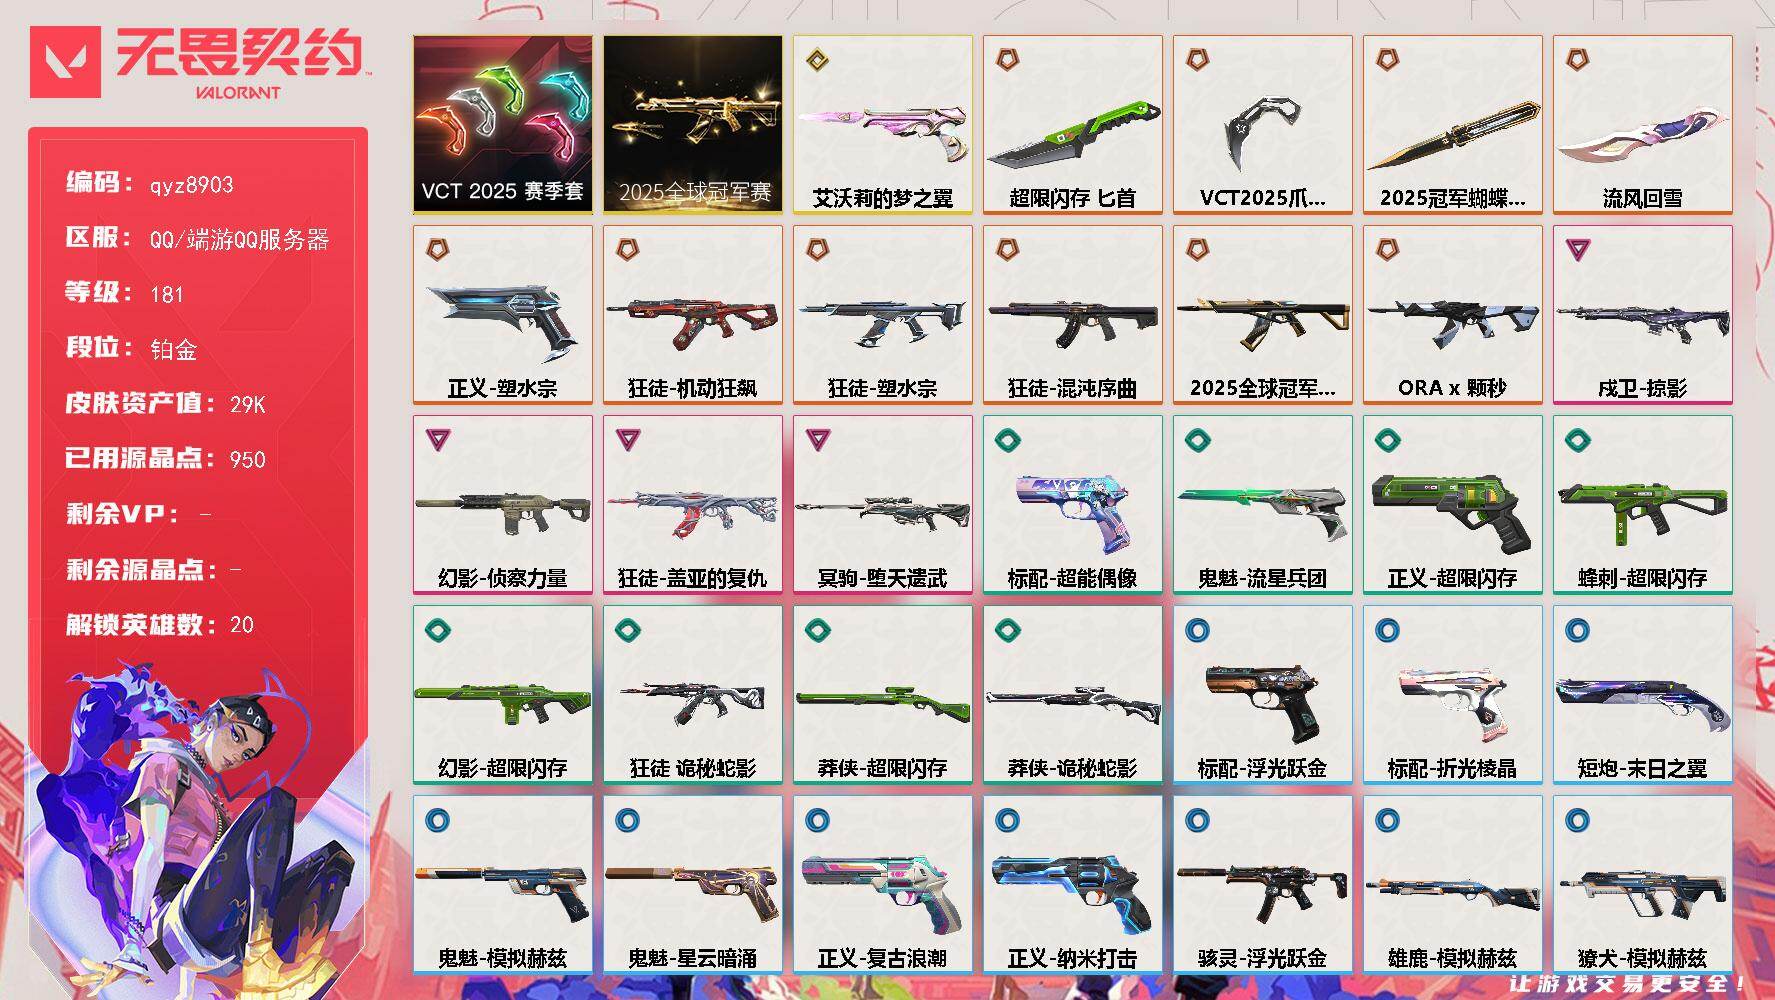Click the Valorant logo icon

(66, 62)
